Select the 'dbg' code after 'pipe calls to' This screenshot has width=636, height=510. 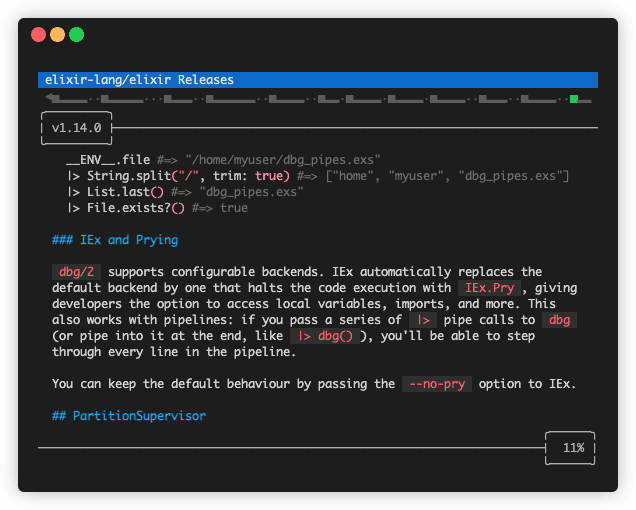[559, 320]
